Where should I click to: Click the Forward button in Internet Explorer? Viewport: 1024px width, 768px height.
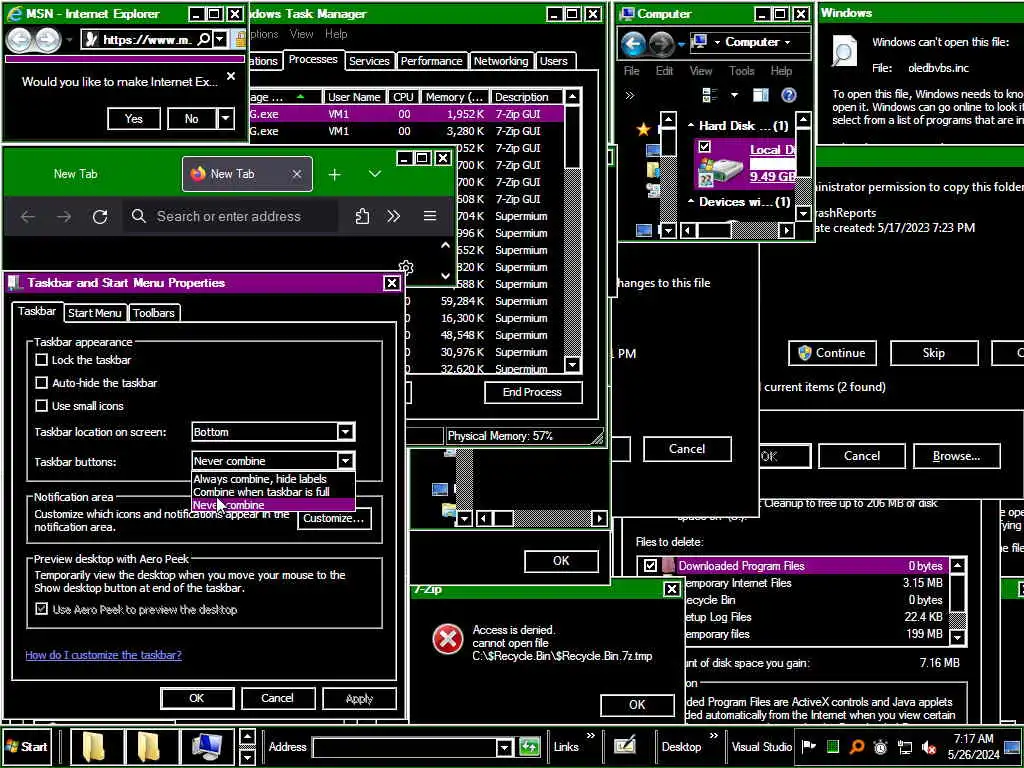(x=48, y=40)
